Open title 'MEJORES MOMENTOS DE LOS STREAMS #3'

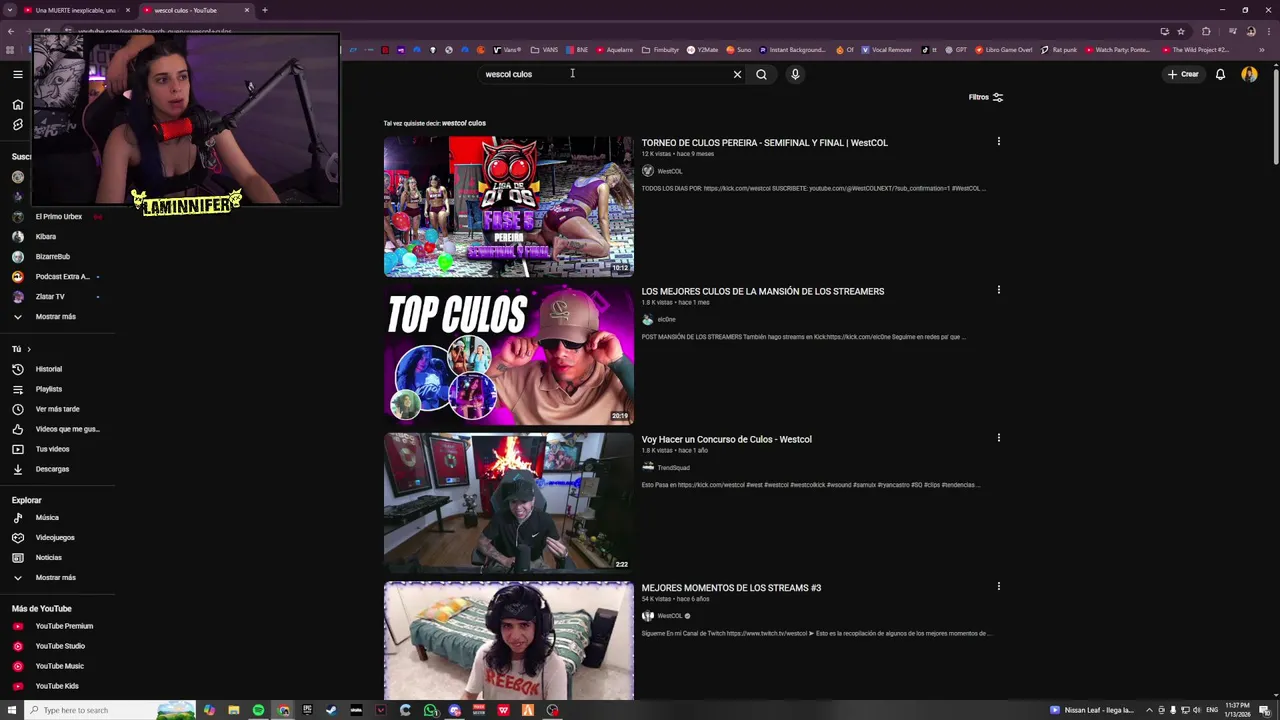[731, 588]
